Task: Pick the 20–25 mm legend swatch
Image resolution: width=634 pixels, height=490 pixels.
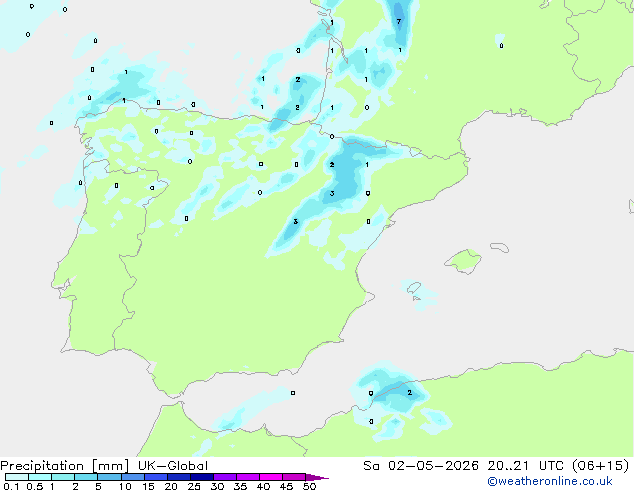Action: point(179,477)
